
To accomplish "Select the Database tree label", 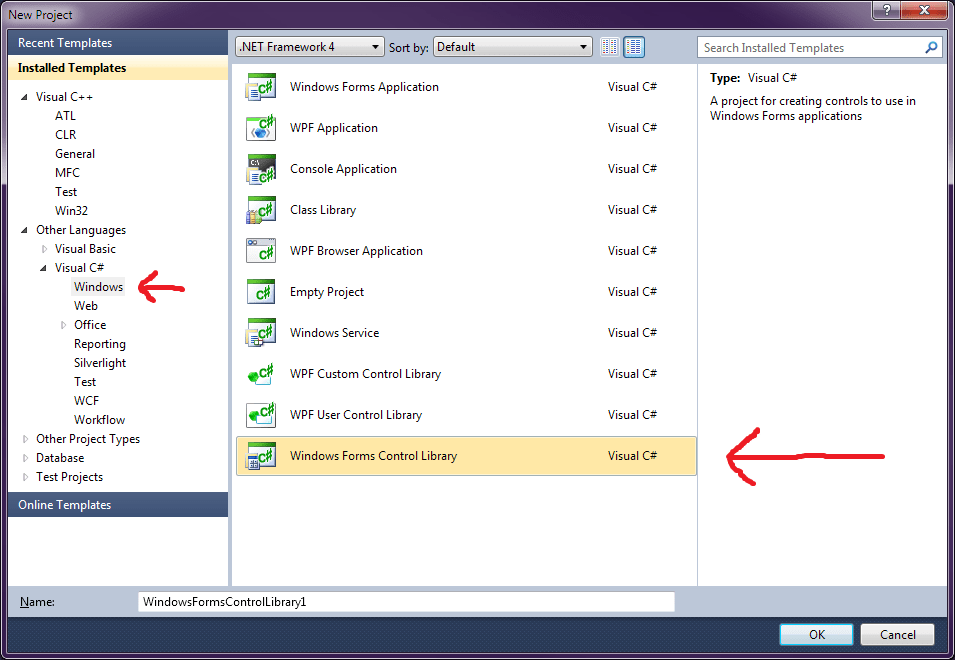I will click(x=60, y=458).
